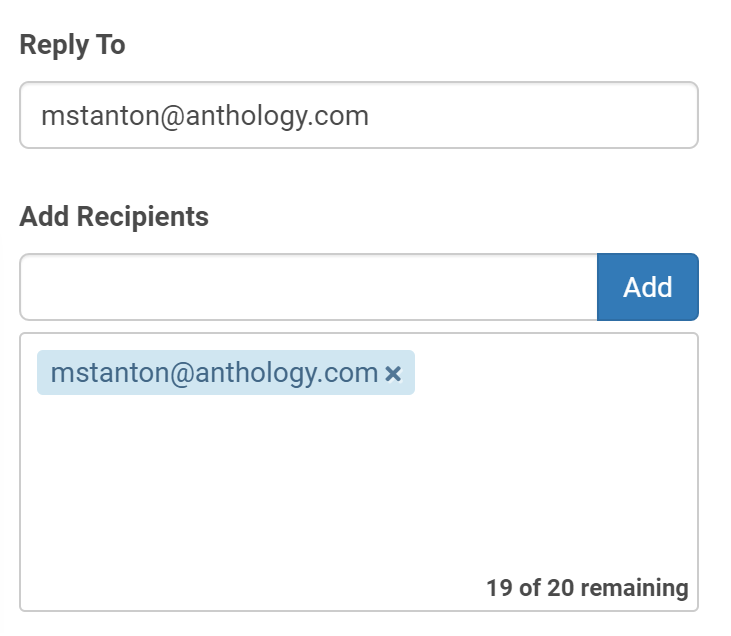Delete the added recipient tag
Screen dimensions: 731x636
(393, 374)
